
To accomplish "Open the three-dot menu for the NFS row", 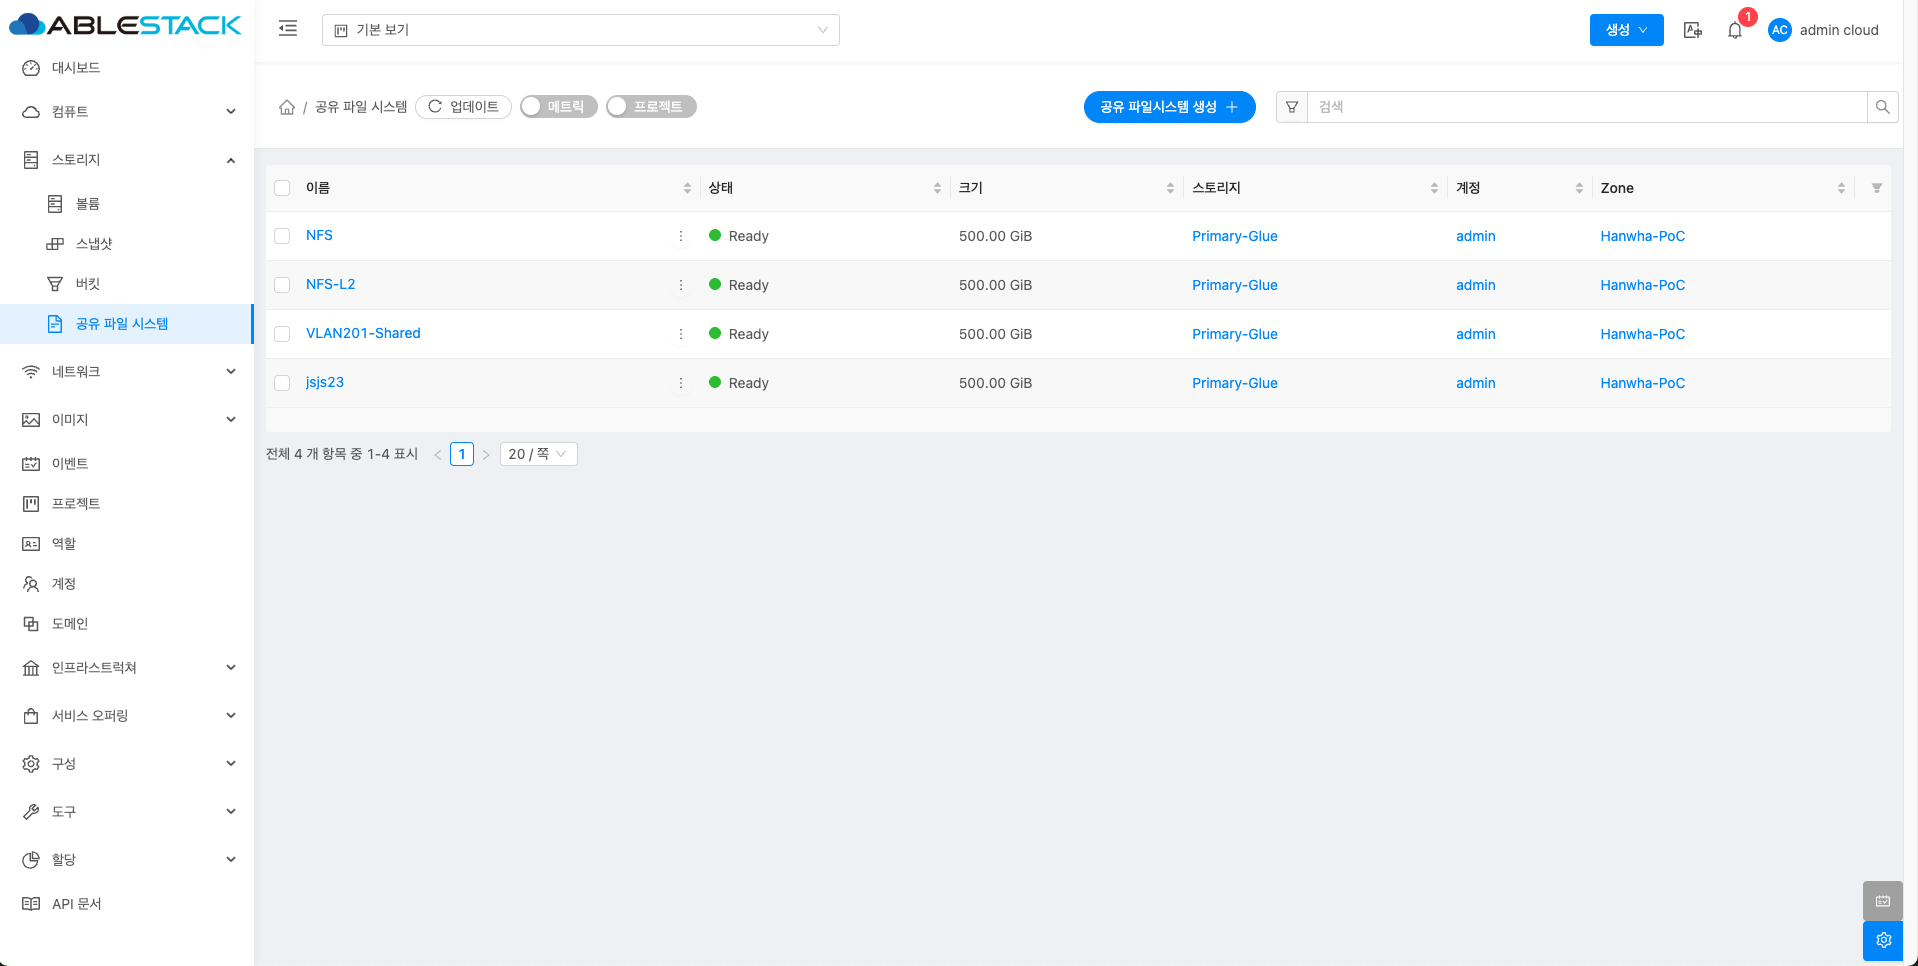I will 681,236.
